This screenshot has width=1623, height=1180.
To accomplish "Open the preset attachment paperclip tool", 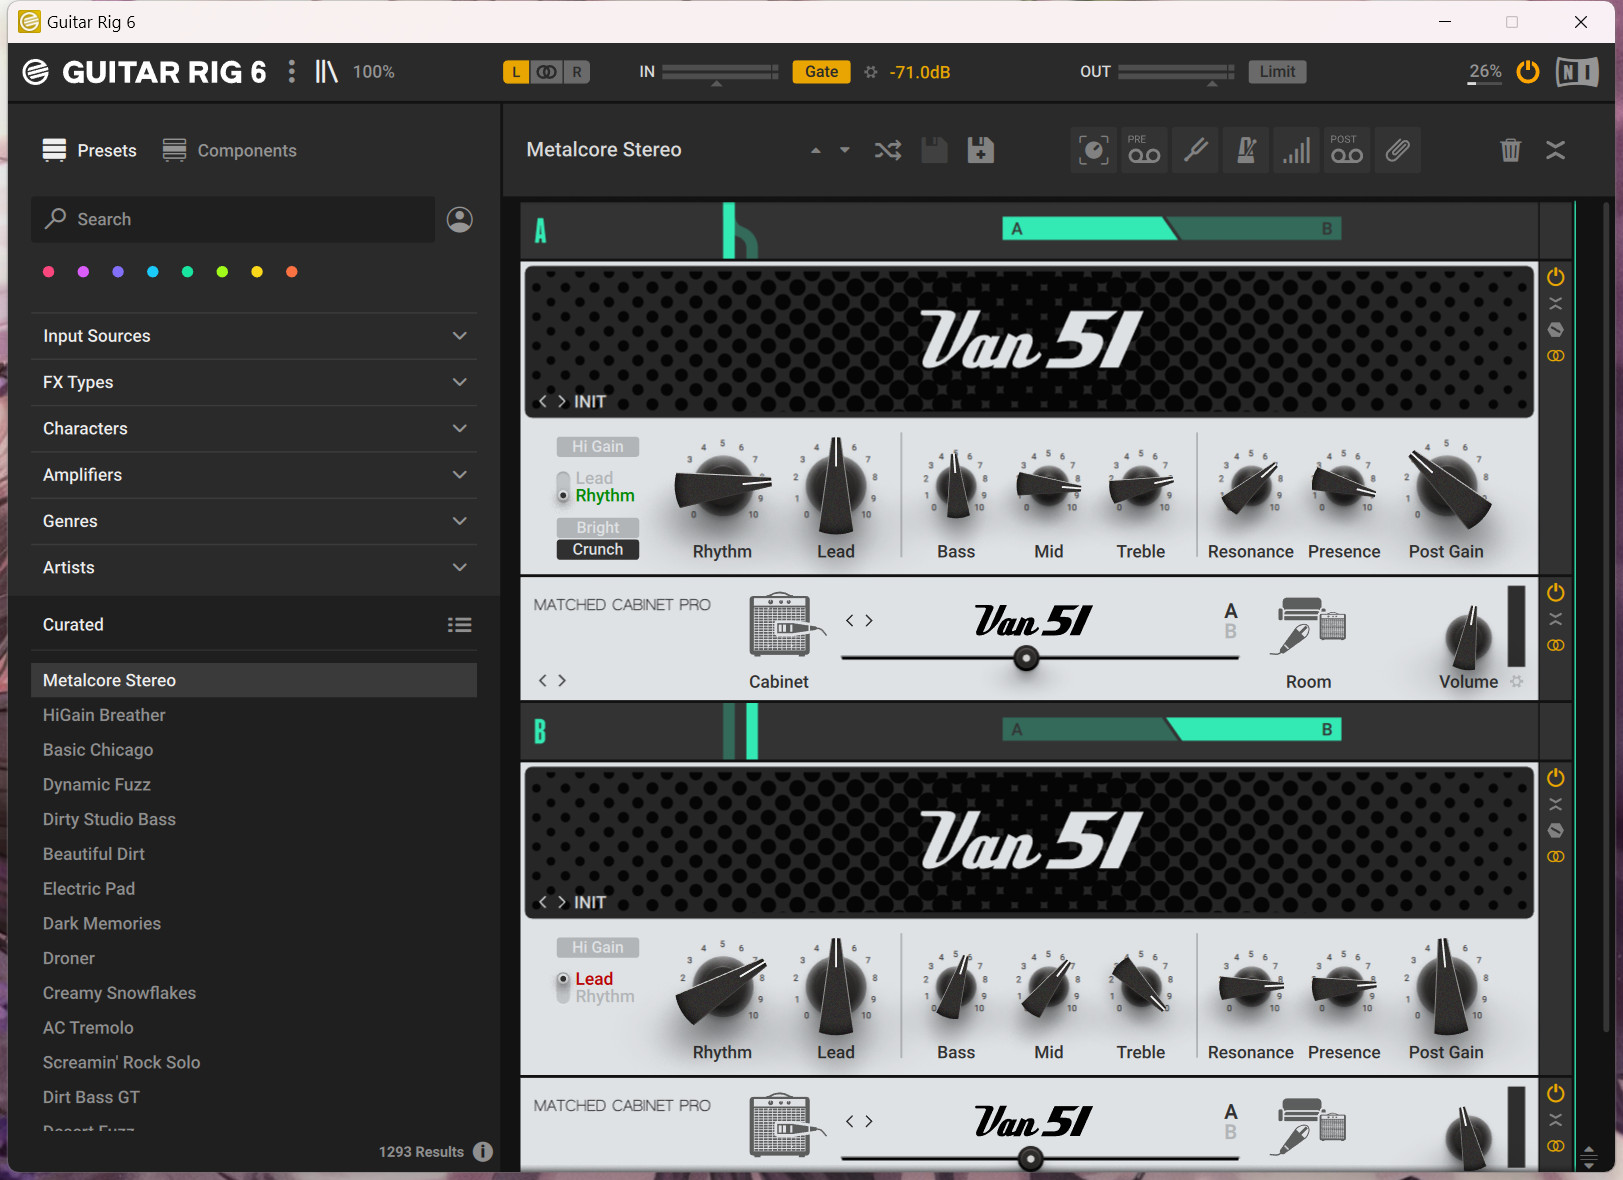I will pos(1398,150).
